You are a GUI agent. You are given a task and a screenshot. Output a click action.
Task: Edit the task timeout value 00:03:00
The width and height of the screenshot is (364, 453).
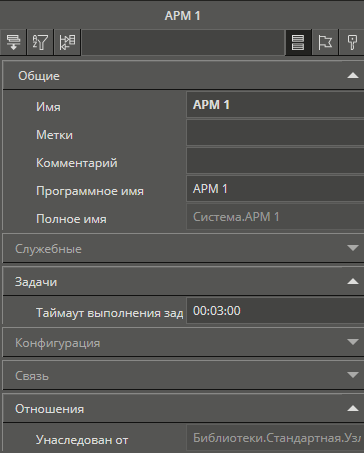(275, 311)
